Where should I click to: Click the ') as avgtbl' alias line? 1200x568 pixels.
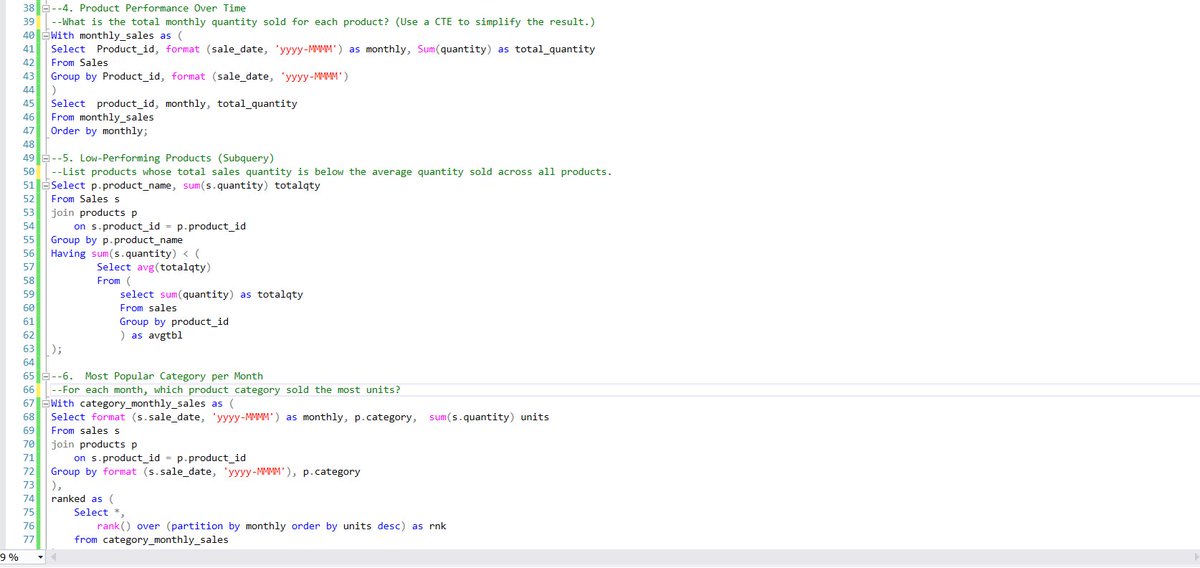coord(152,335)
